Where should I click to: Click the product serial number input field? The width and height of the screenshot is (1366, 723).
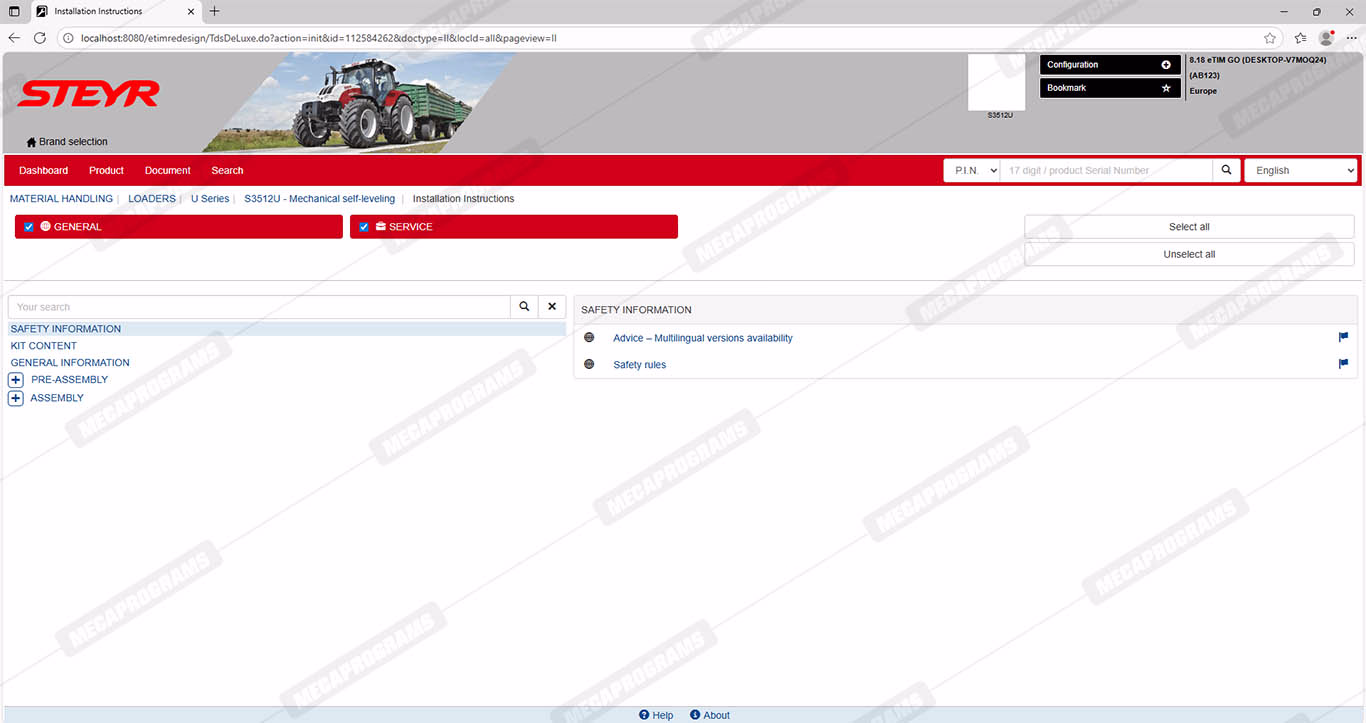click(1105, 171)
